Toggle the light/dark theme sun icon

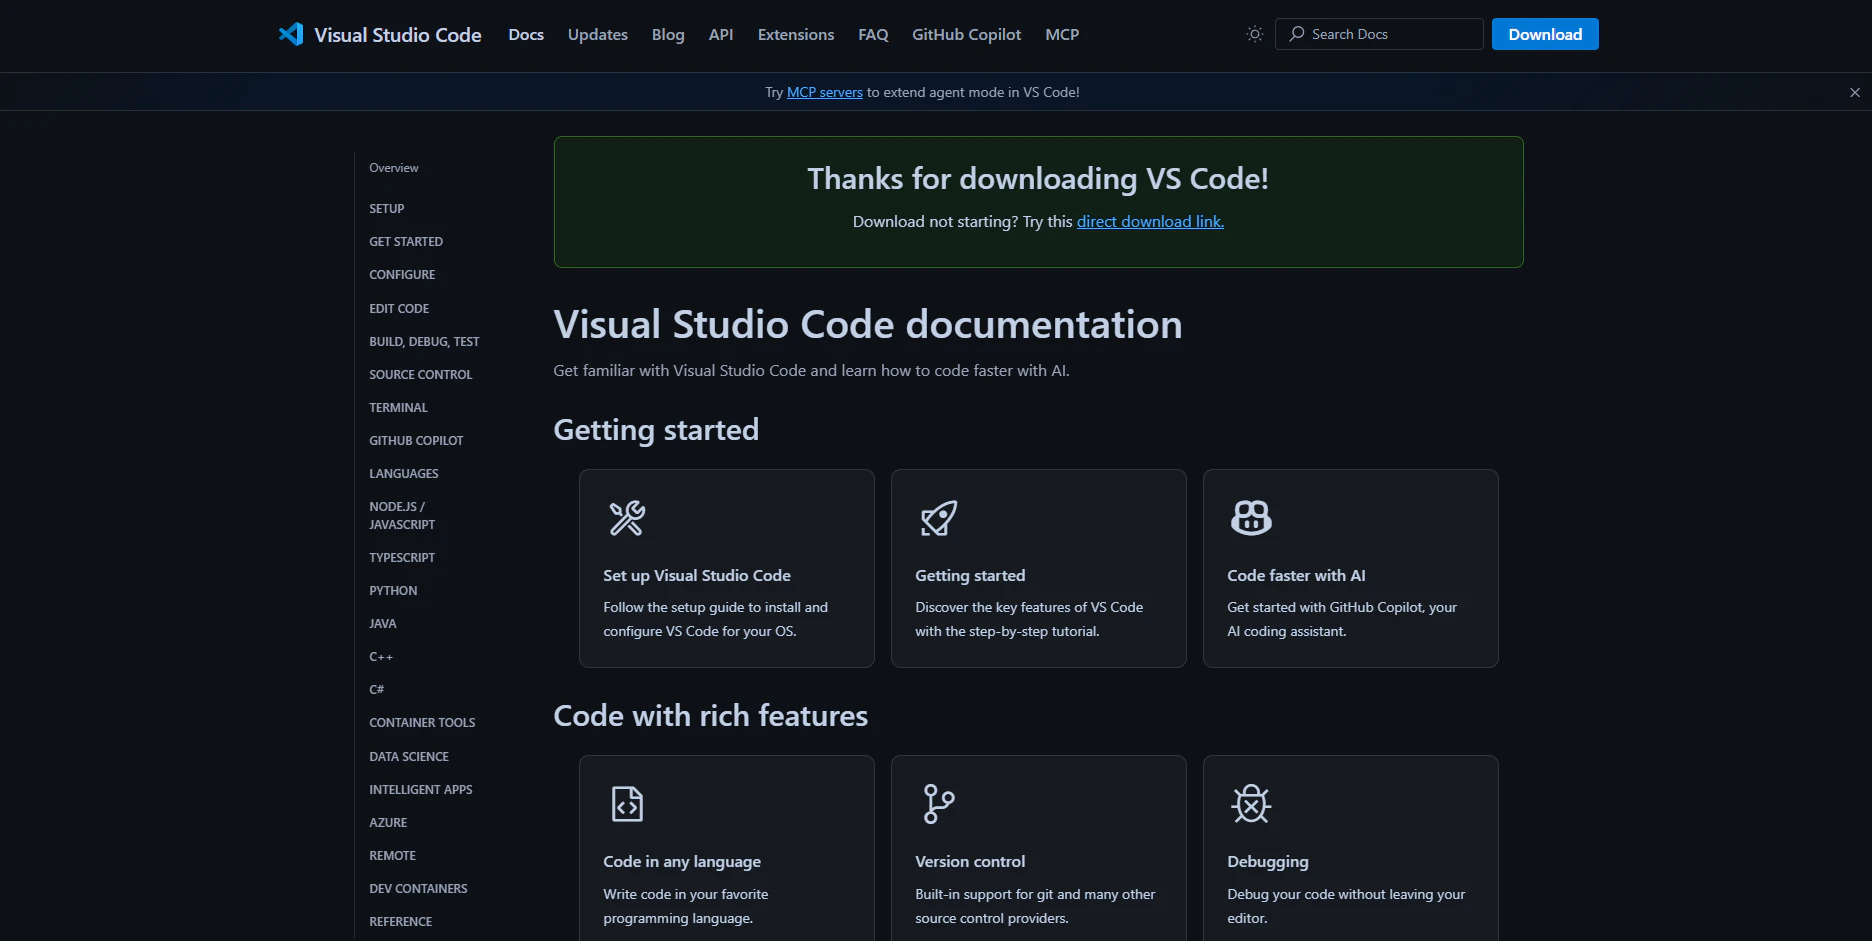click(x=1255, y=34)
